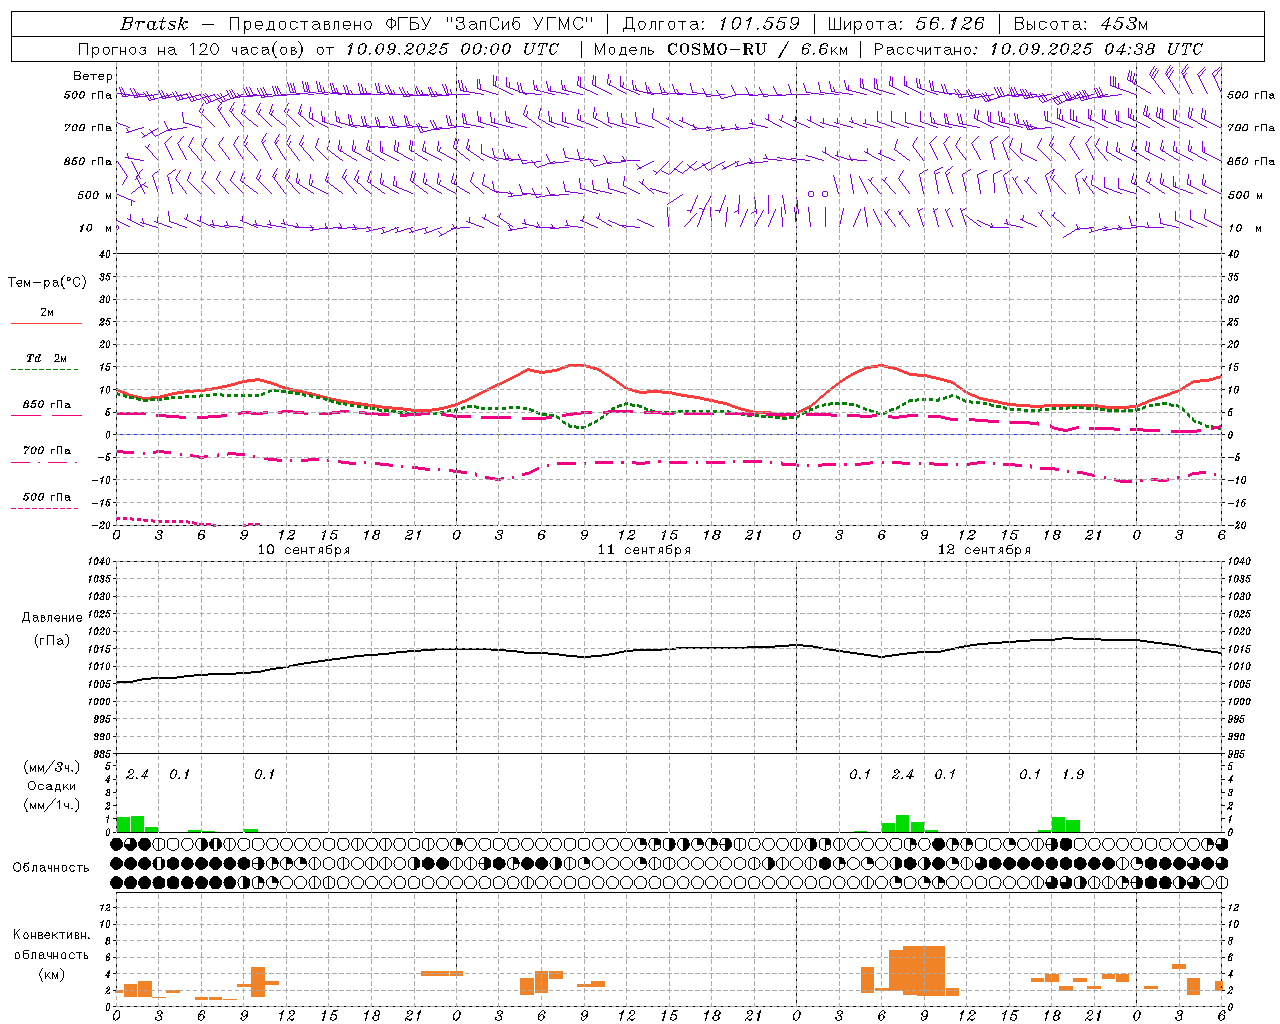Click the "Облачность" cloud cover label
The image size is (1280, 1024).
pos(51,868)
